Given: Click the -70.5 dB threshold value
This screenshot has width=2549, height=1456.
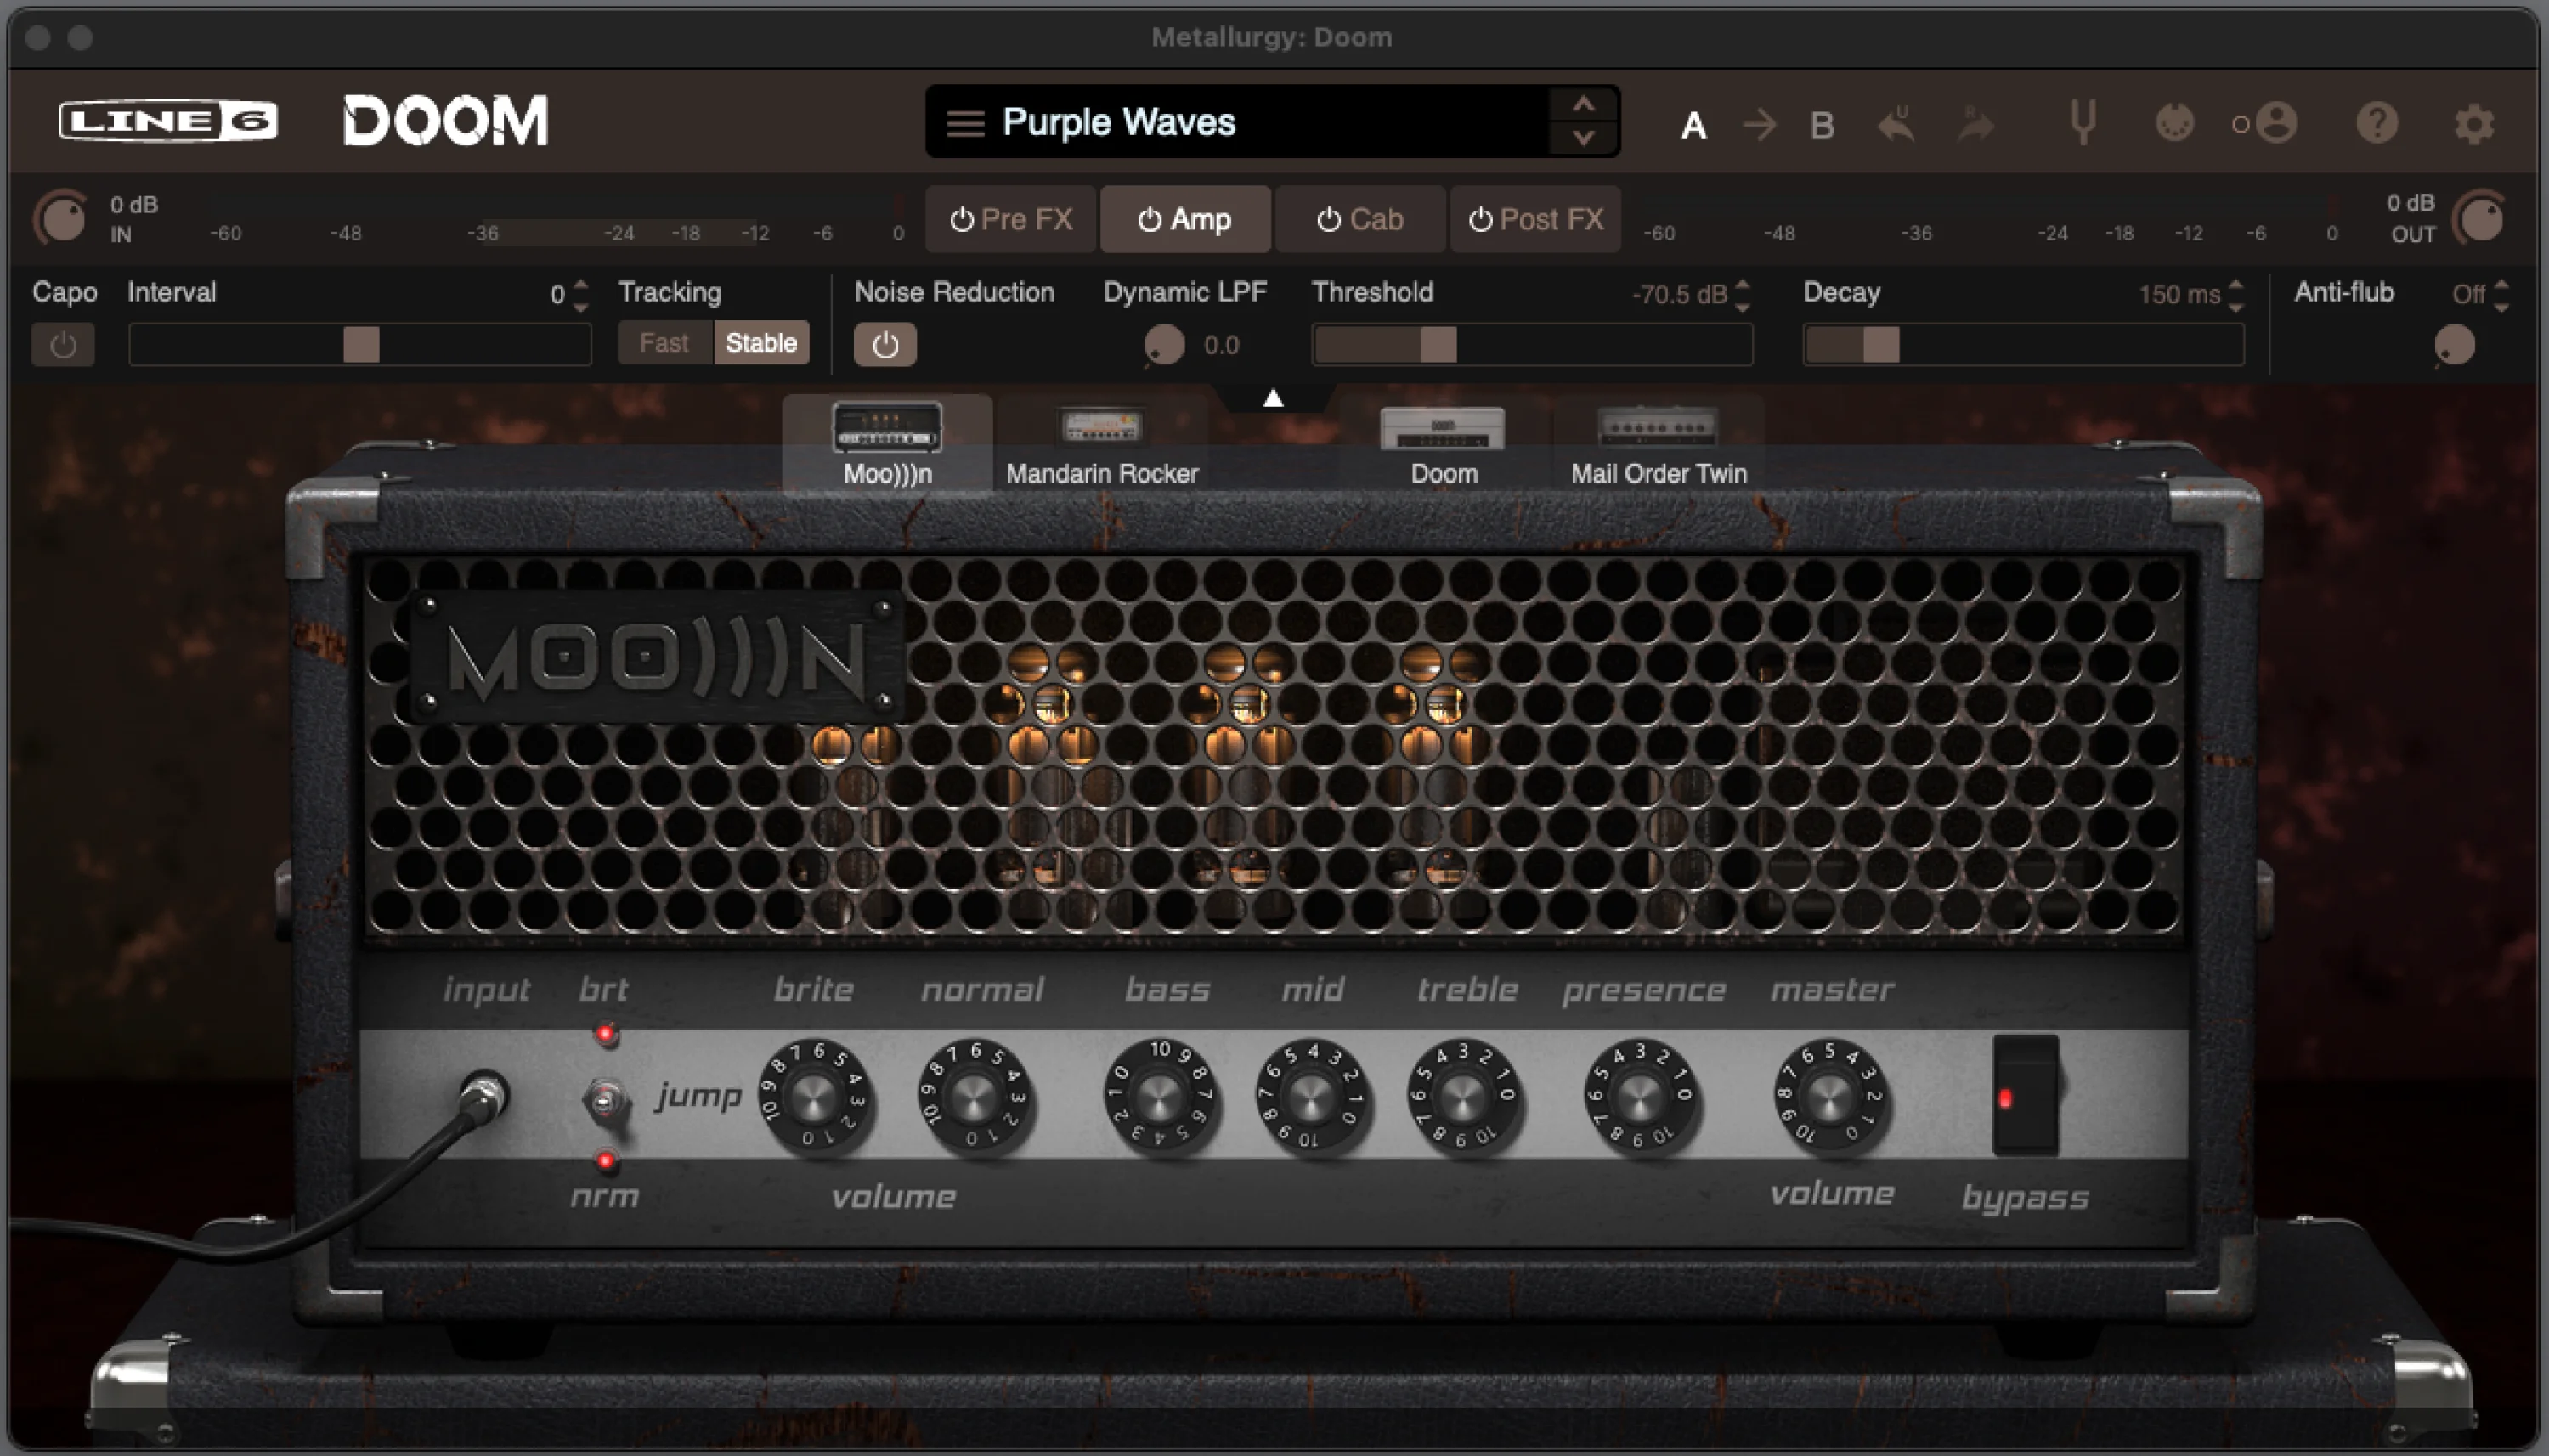Looking at the screenshot, I should 1679,295.
